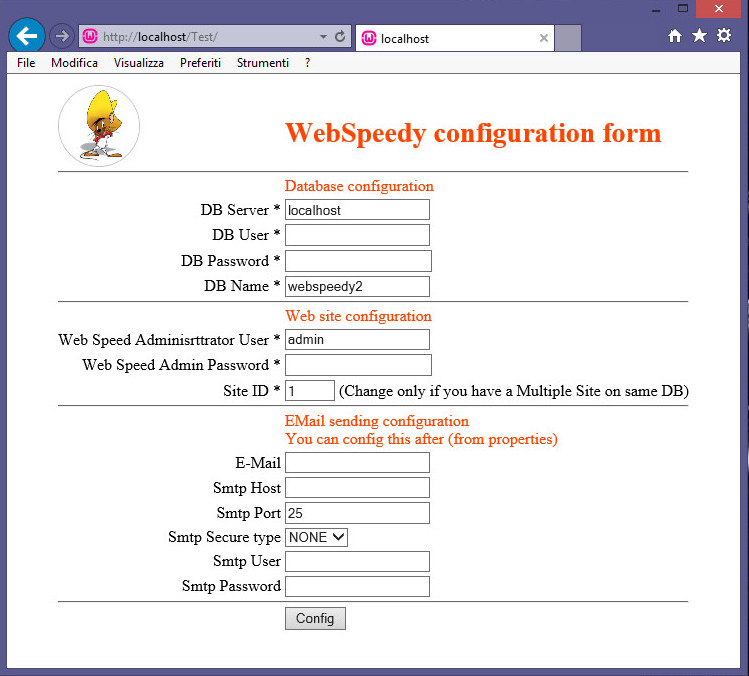Open the Tools gear icon
Viewport: 749px width, 676px height.
click(724, 35)
